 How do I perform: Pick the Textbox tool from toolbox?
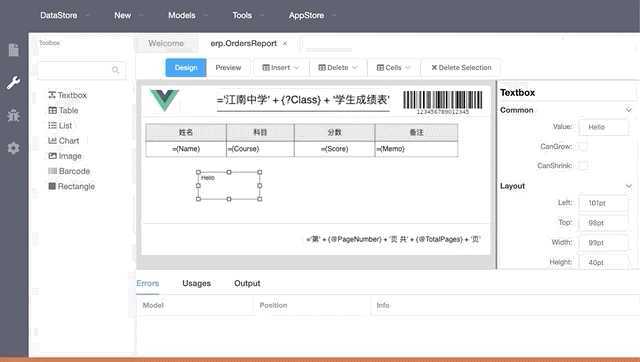point(67,95)
